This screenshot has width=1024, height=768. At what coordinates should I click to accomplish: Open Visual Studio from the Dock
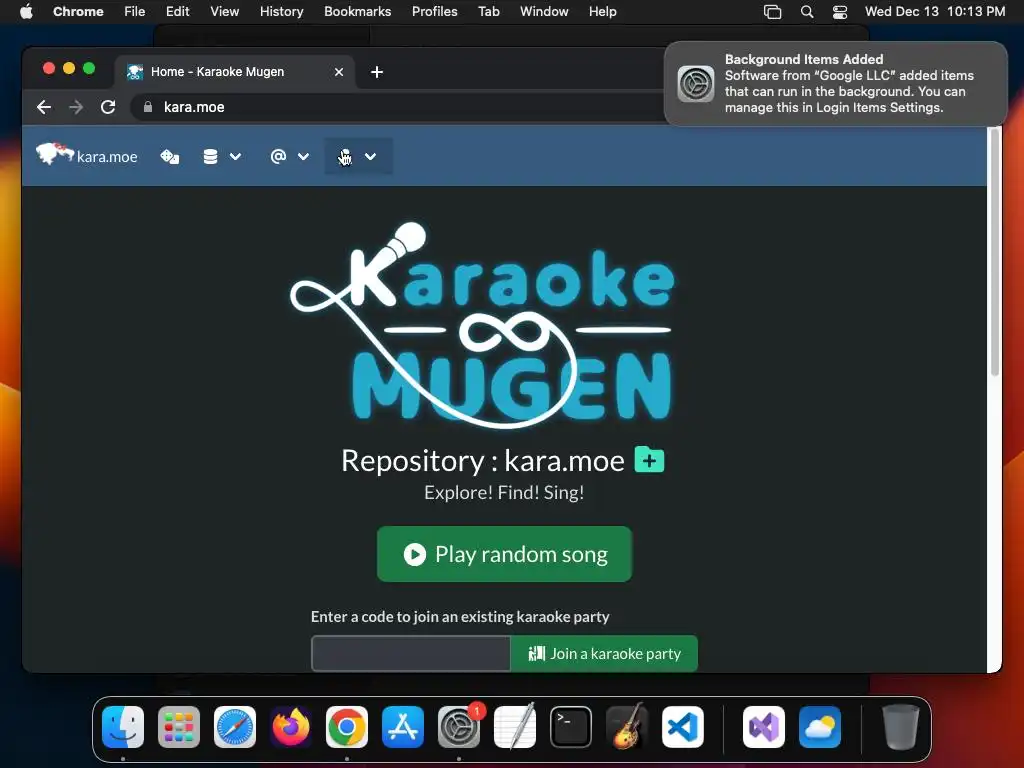coord(763,727)
